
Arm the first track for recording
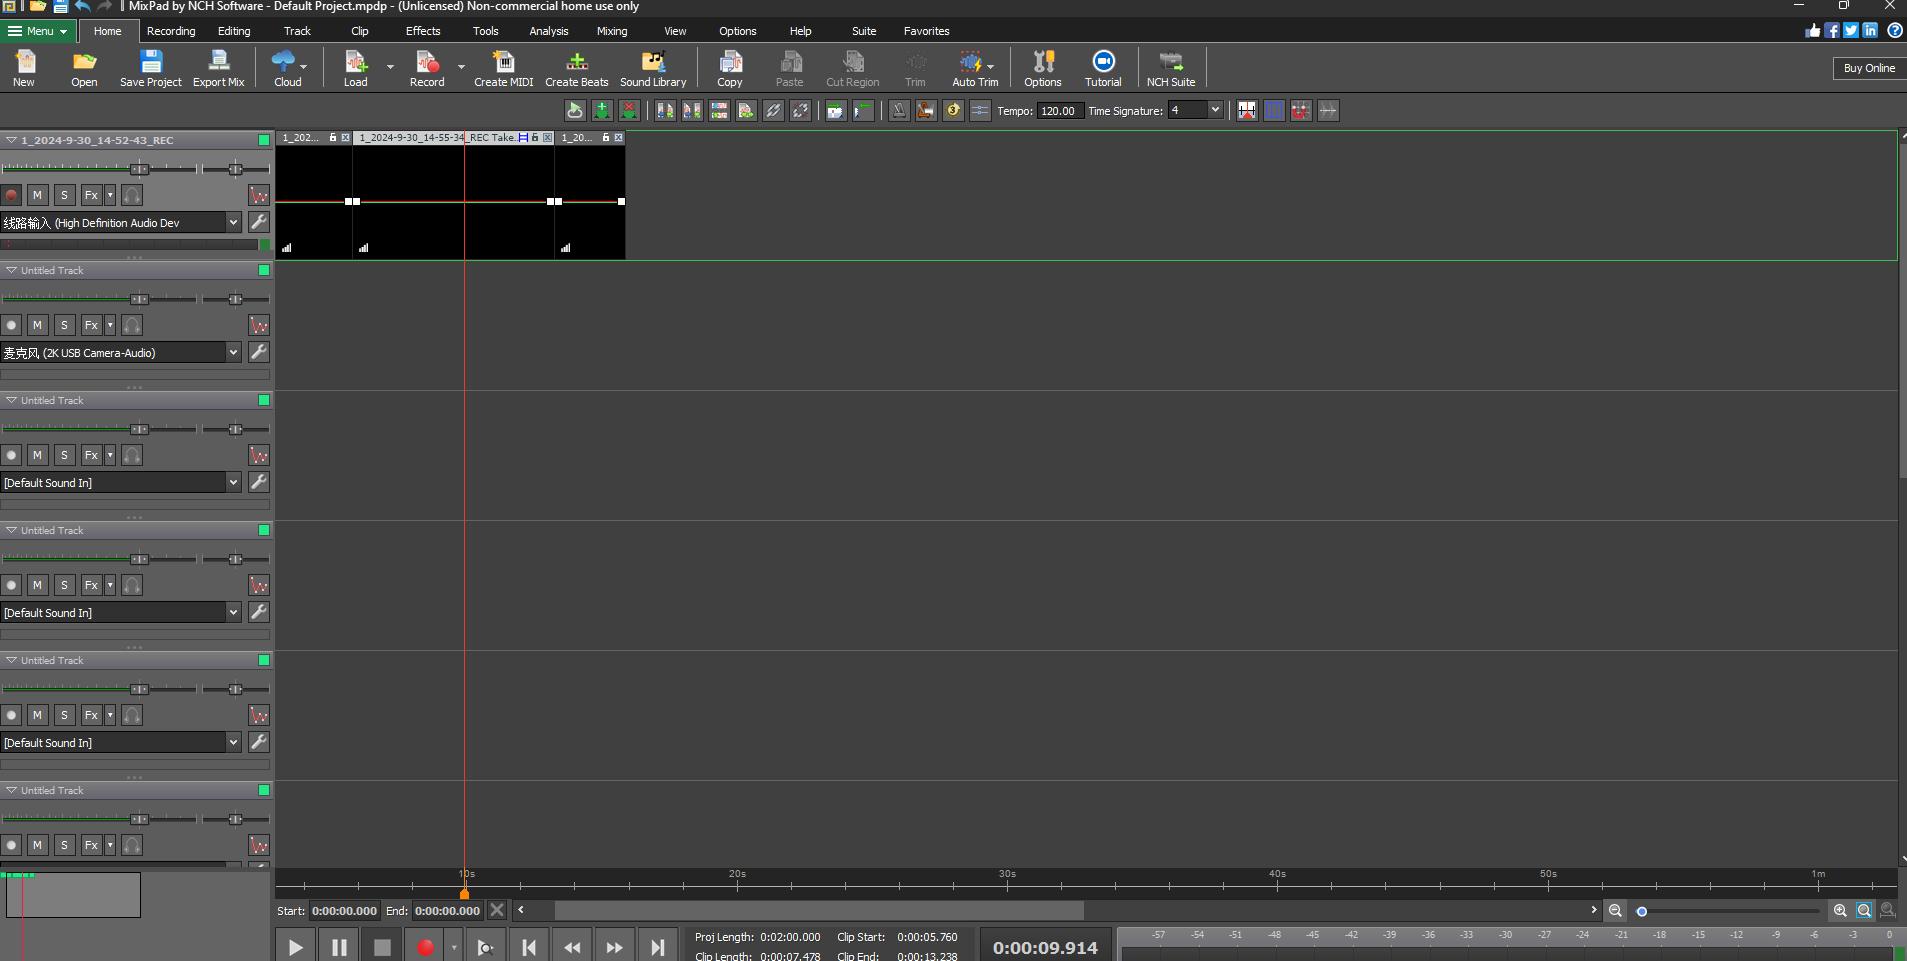click(x=11, y=195)
